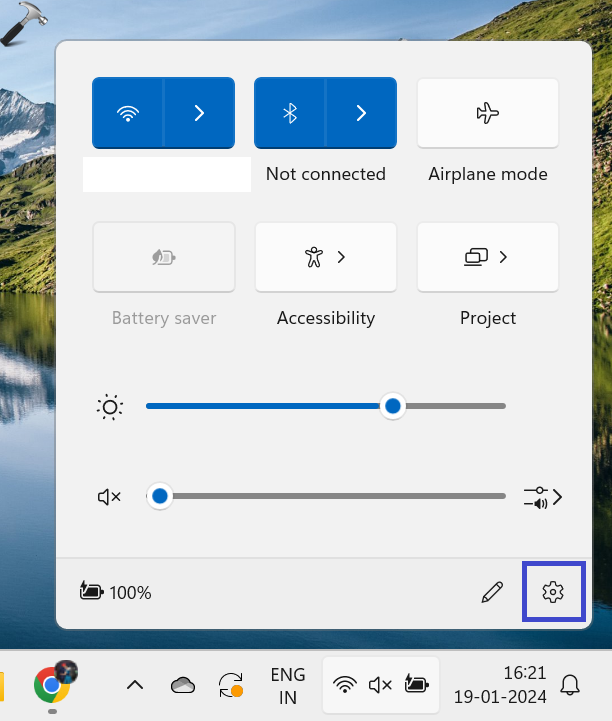This screenshot has height=721, width=612.
Task: Adjust the brightness slider
Action: coord(326,406)
